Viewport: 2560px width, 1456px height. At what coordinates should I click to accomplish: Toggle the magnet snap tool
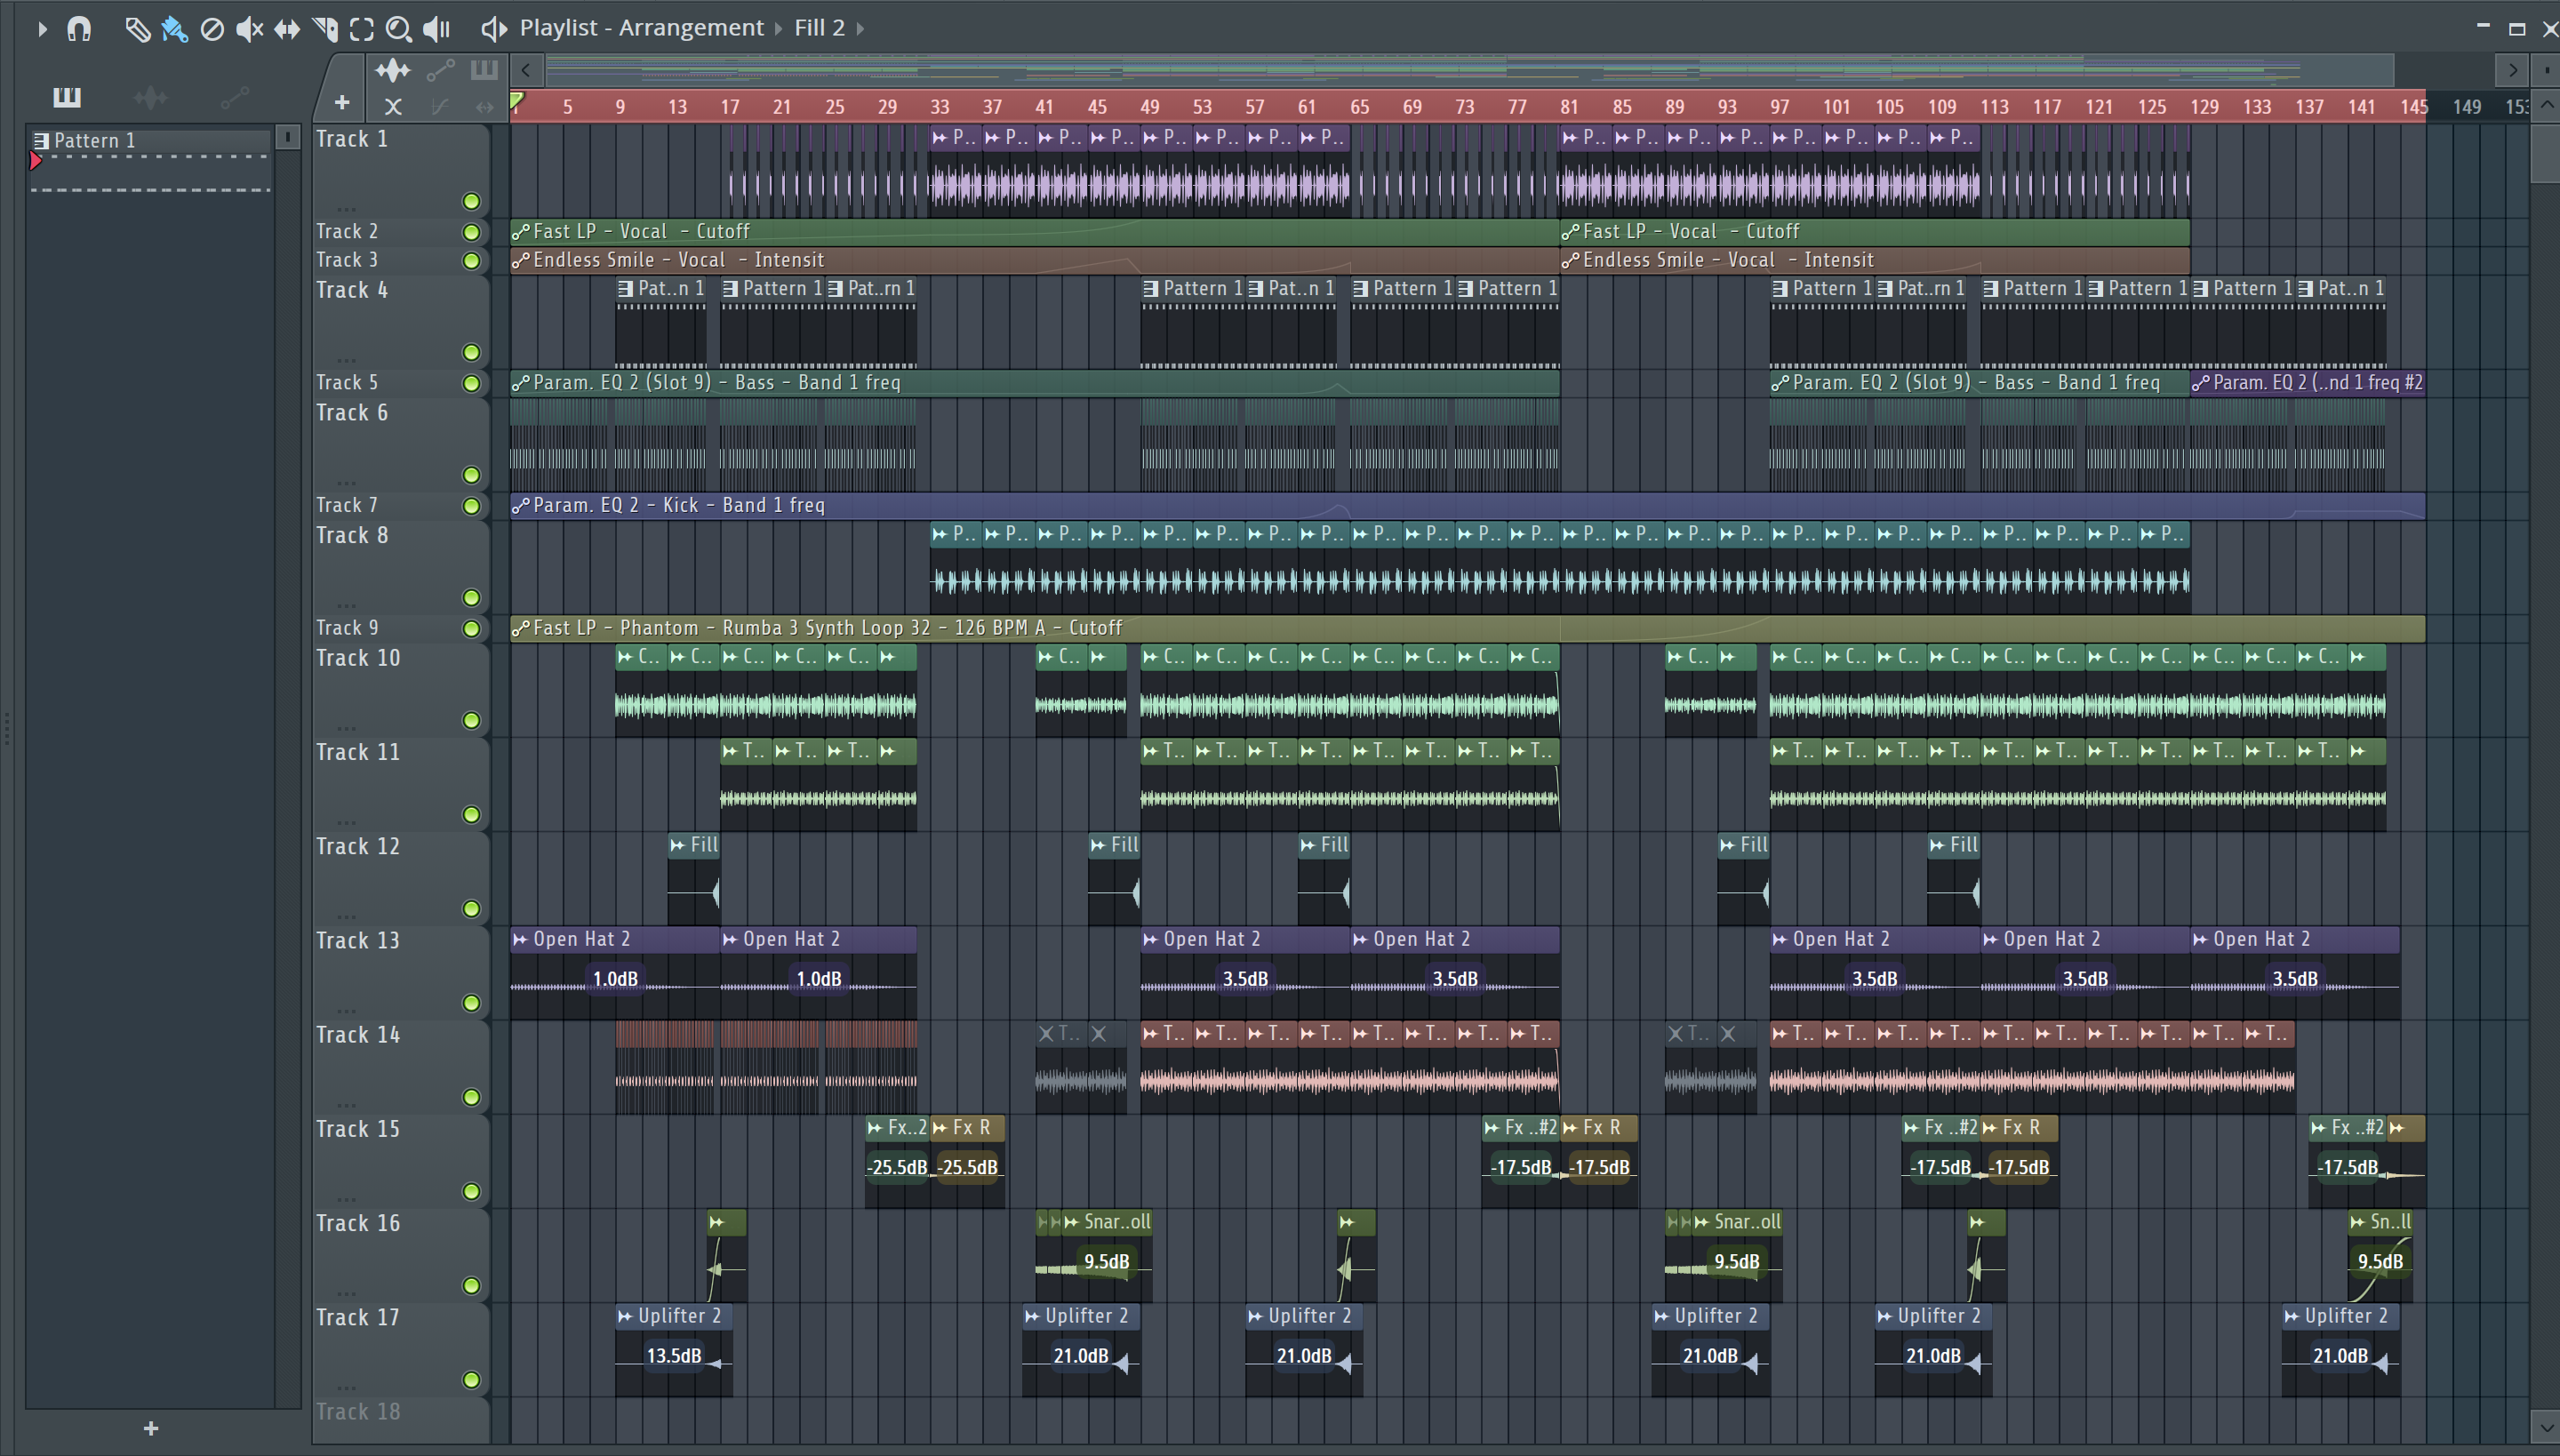pos(79,29)
